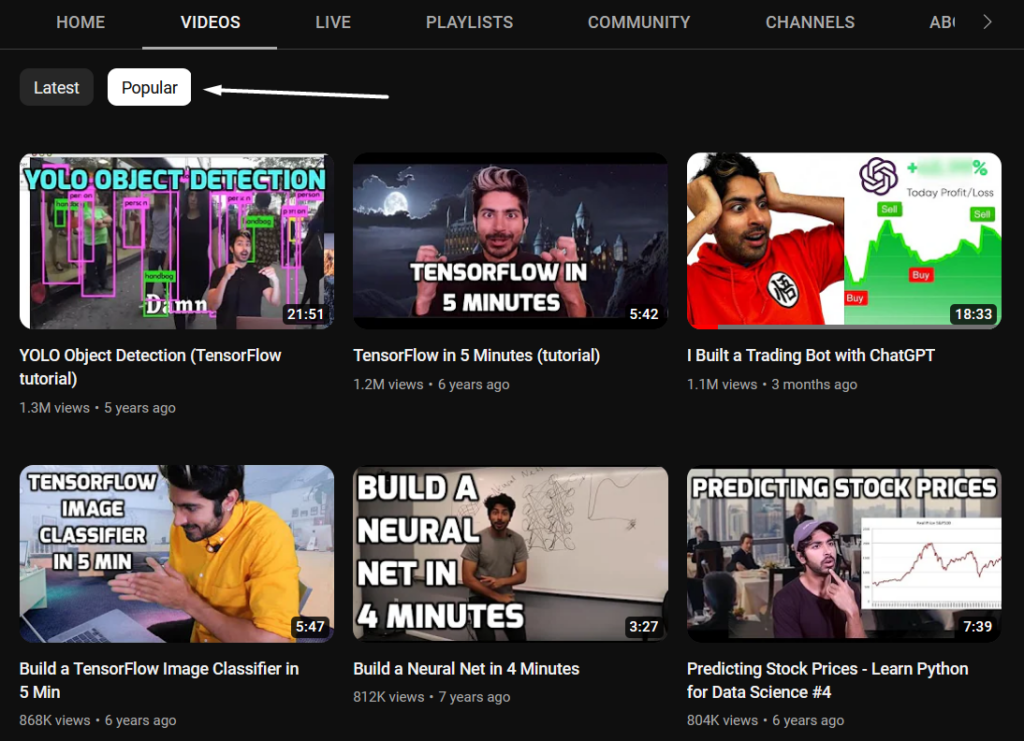Play the TensorFlow in 5 Minutes thumbnail
This screenshot has width=1024, height=741.
(x=511, y=241)
